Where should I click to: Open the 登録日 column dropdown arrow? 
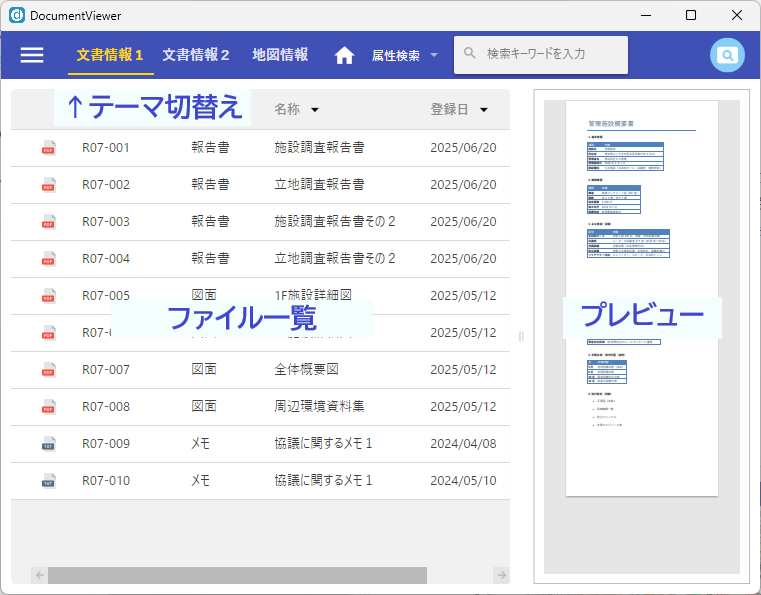click(483, 110)
